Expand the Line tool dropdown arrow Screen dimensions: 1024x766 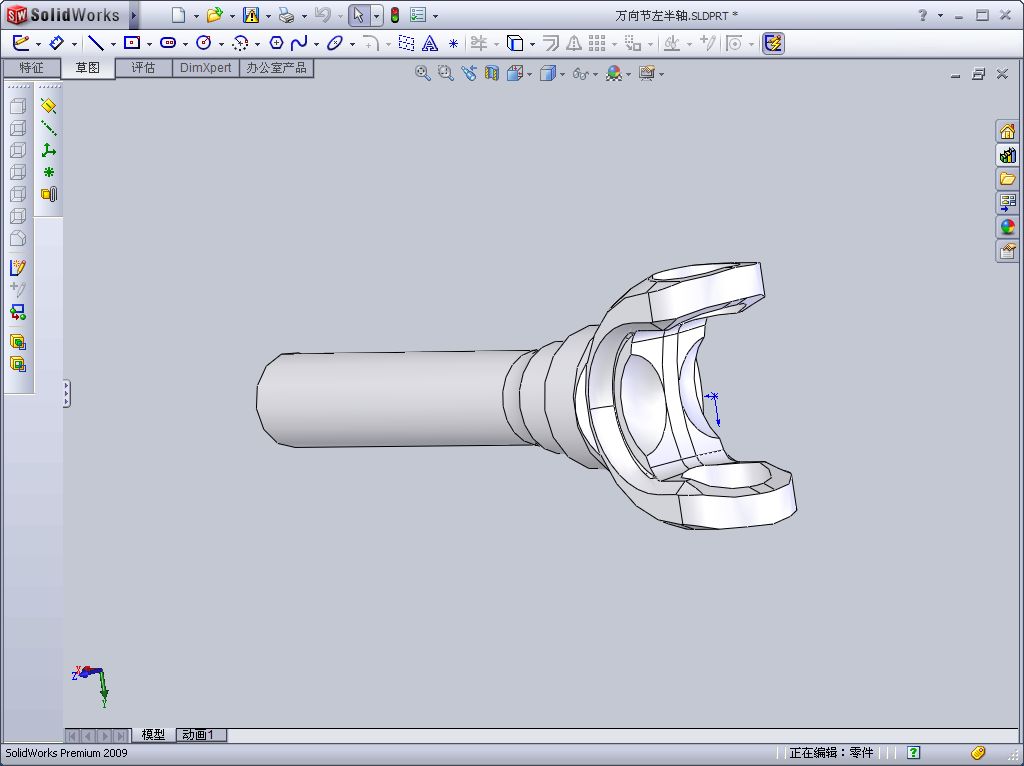pos(113,44)
